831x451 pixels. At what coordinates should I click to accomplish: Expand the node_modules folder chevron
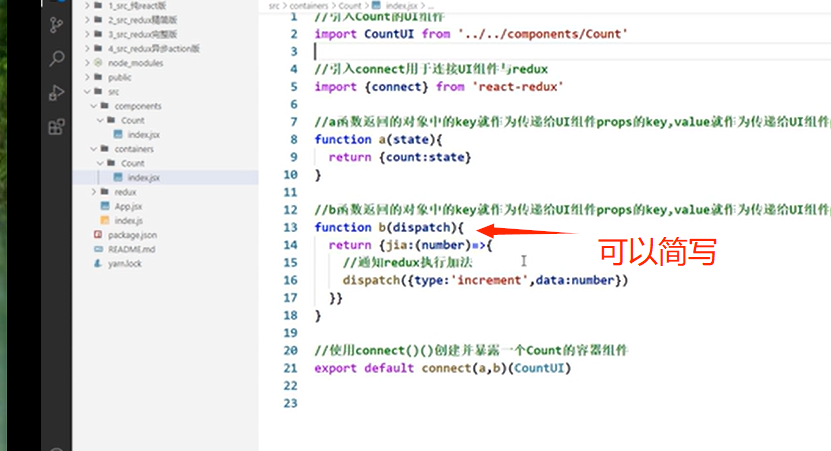click(87, 63)
